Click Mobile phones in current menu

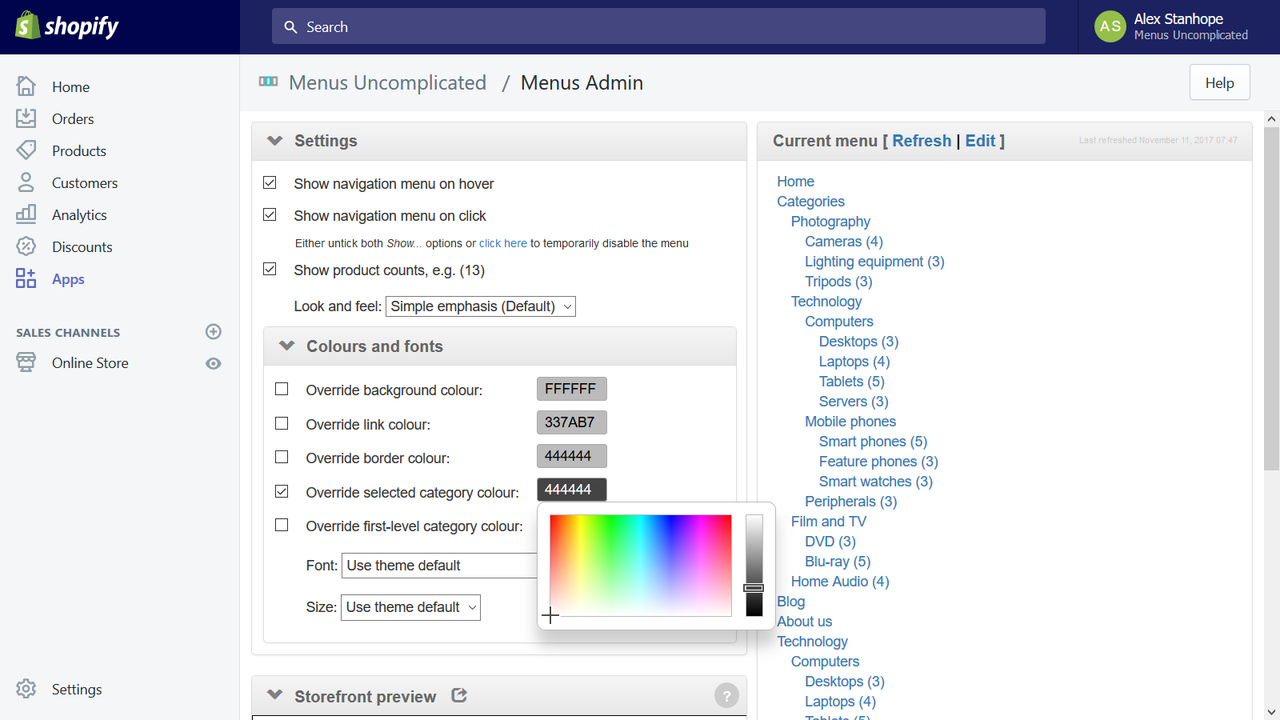[x=850, y=421]
